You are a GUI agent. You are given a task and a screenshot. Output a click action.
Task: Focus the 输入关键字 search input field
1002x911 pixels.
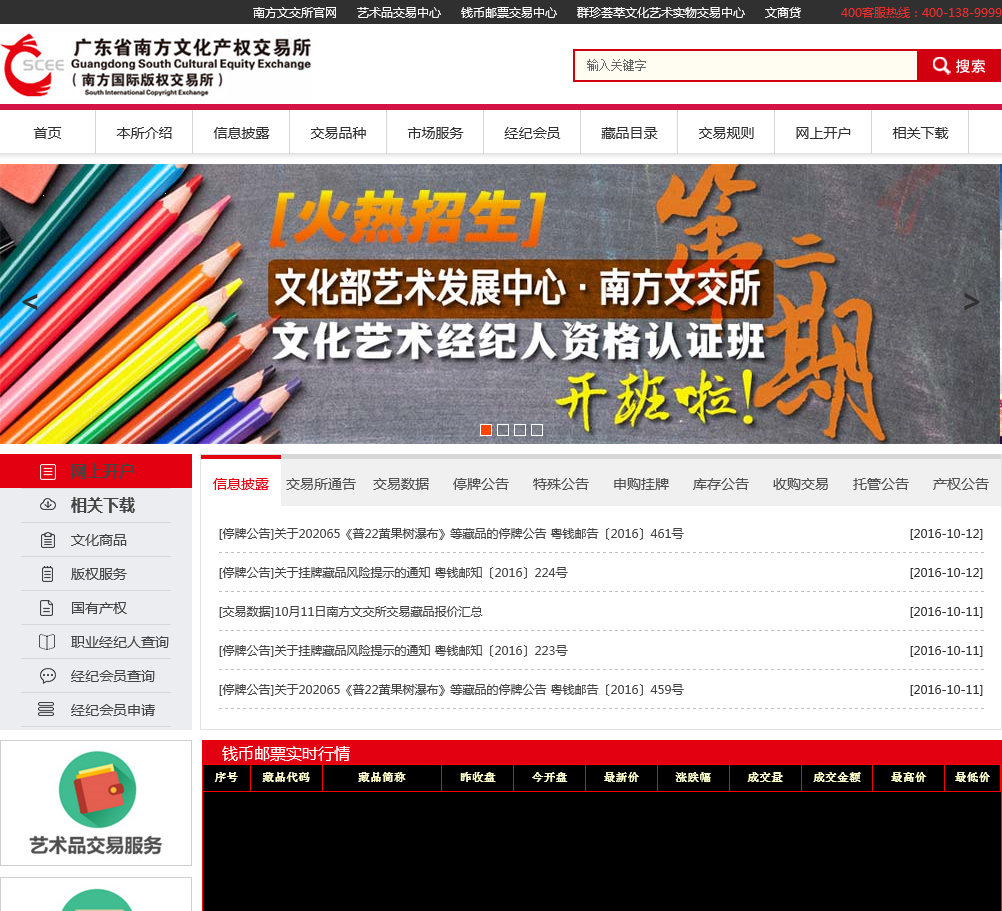point(746,65)
